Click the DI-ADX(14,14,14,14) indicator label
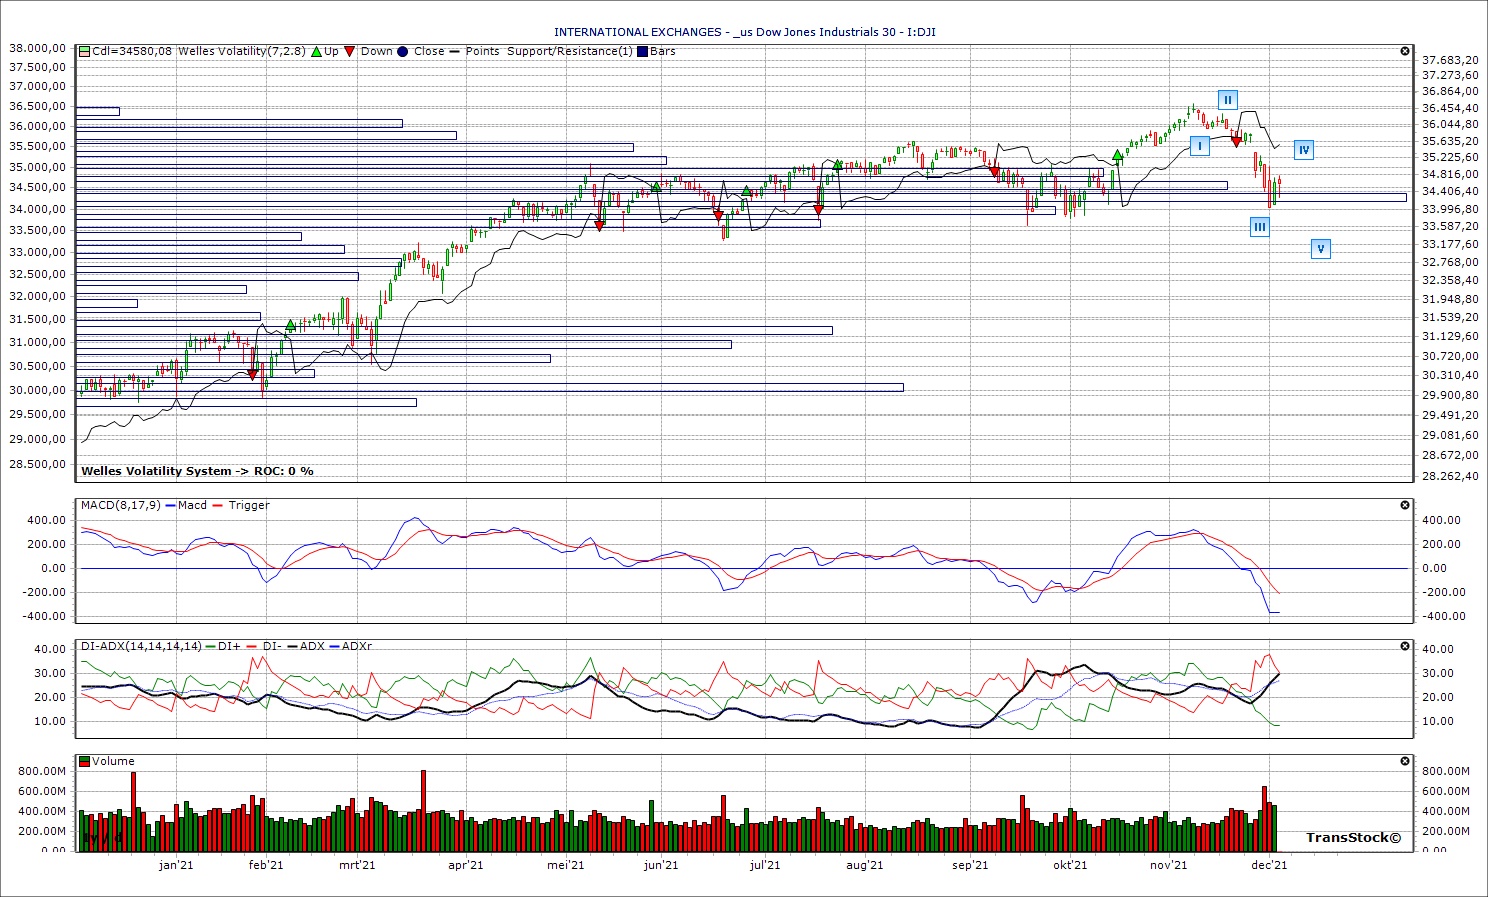The width and height of the screenshot is (1488, 897). (x=141, y=646)
